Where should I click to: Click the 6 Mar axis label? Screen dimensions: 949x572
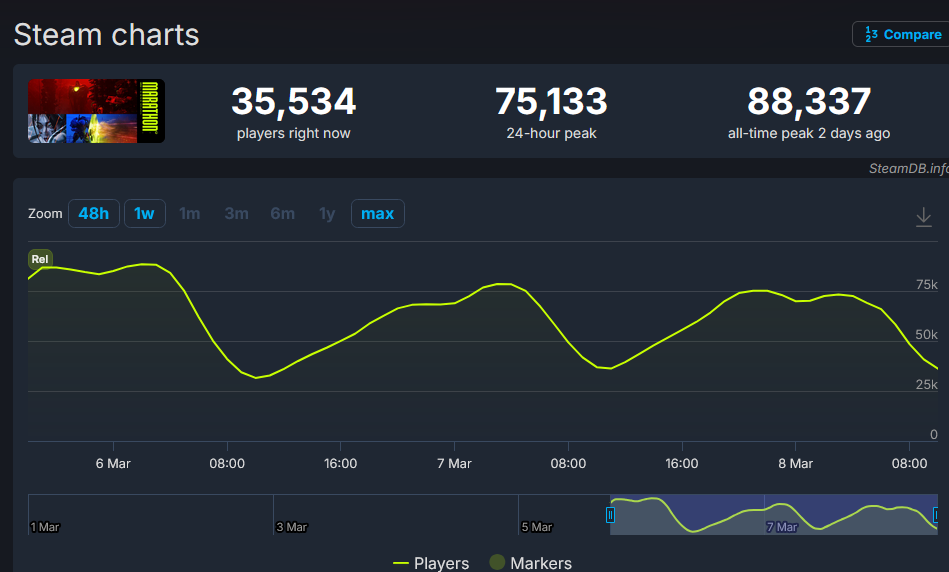click(113, 464)
